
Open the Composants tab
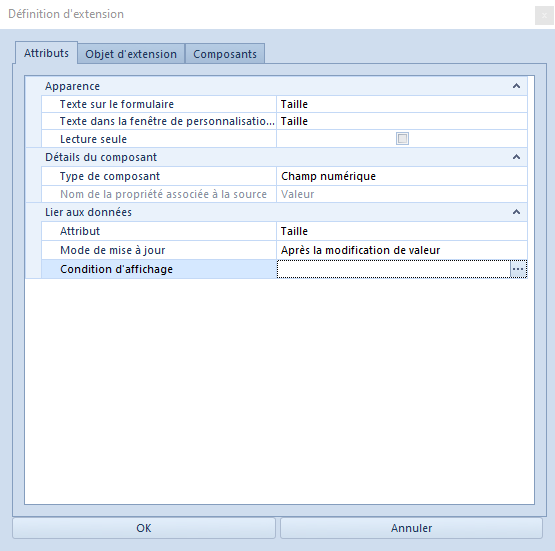225,54
